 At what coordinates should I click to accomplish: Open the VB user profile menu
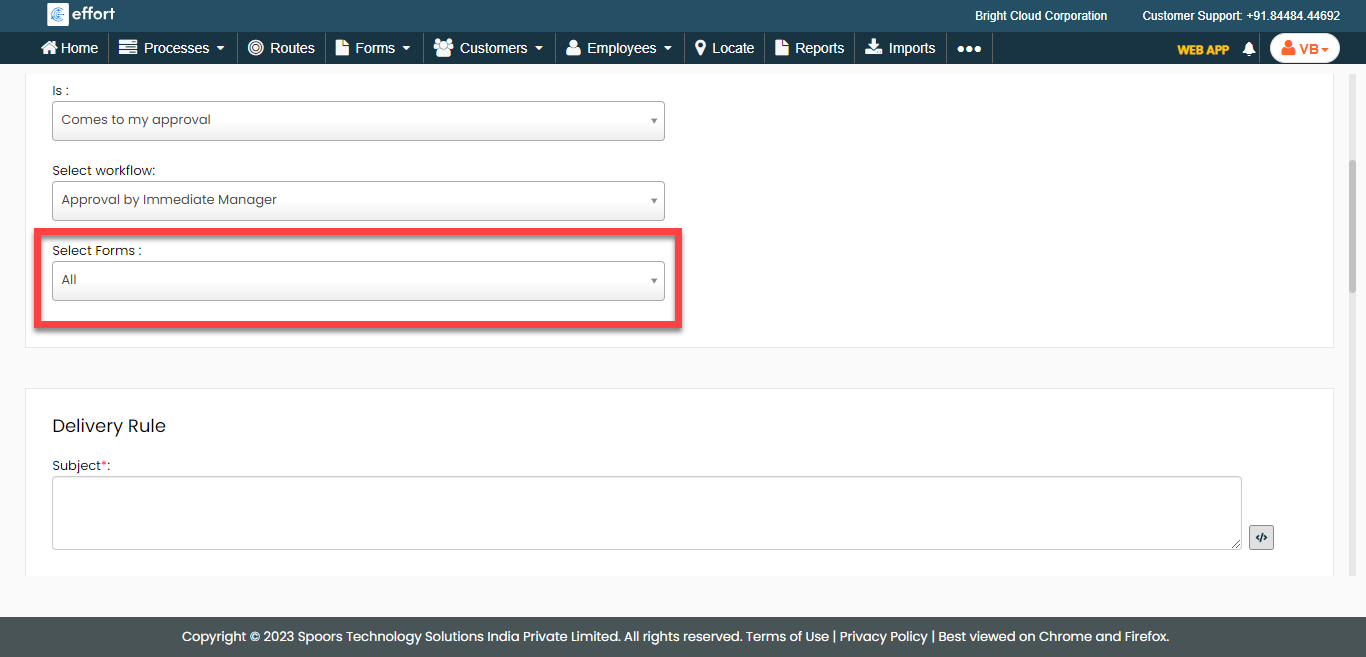click(x=1304, y=49)
